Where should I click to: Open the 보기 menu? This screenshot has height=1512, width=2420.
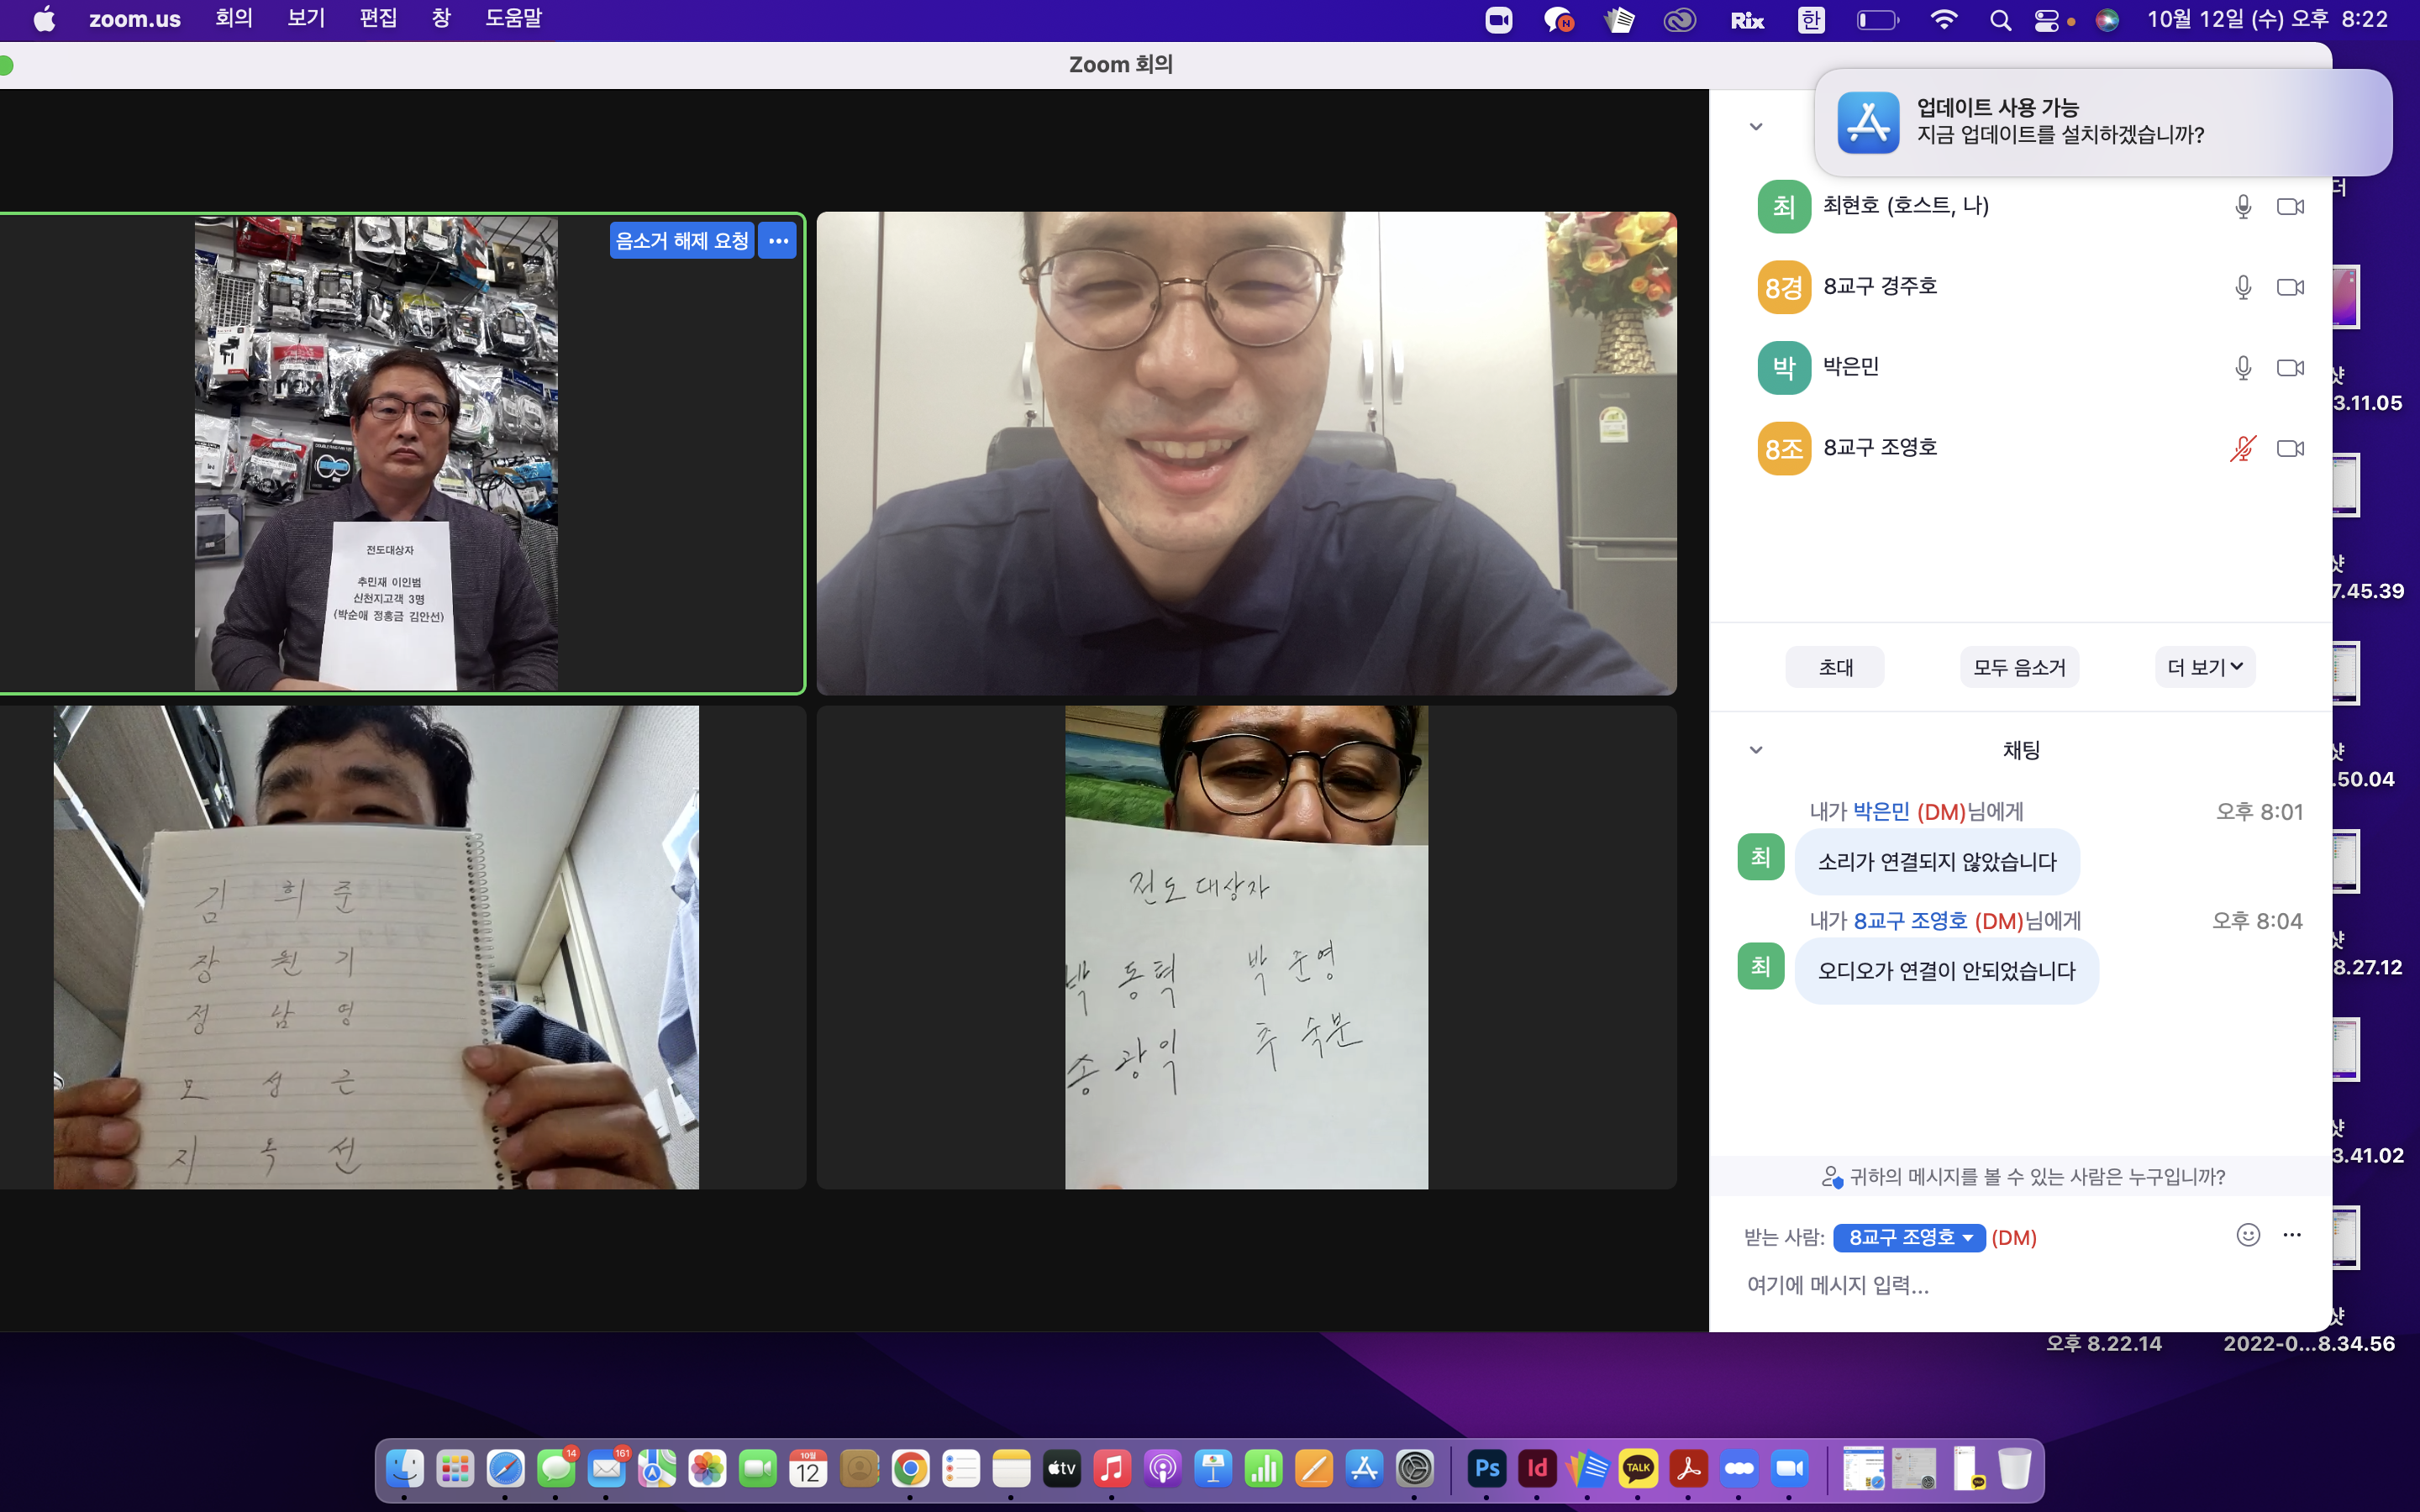pos(306,19)
